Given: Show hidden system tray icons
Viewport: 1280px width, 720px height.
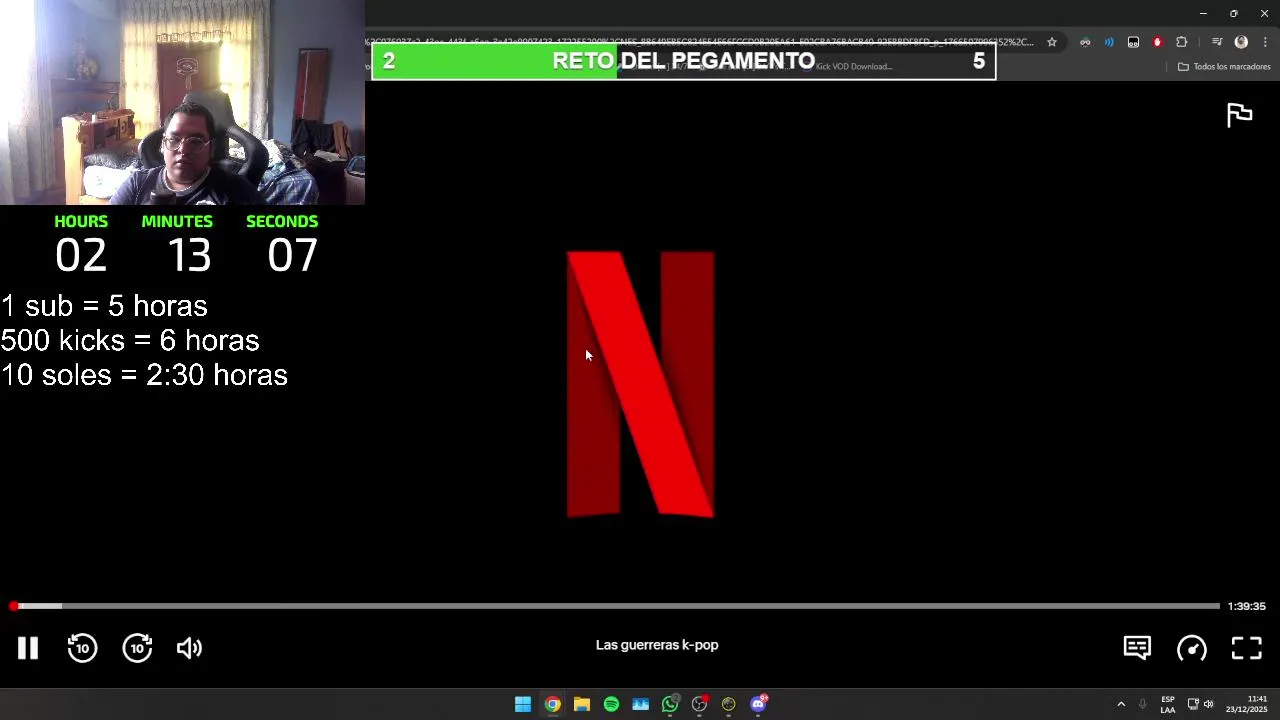Looking at the screenshot, I should [x=1121, y=704].
